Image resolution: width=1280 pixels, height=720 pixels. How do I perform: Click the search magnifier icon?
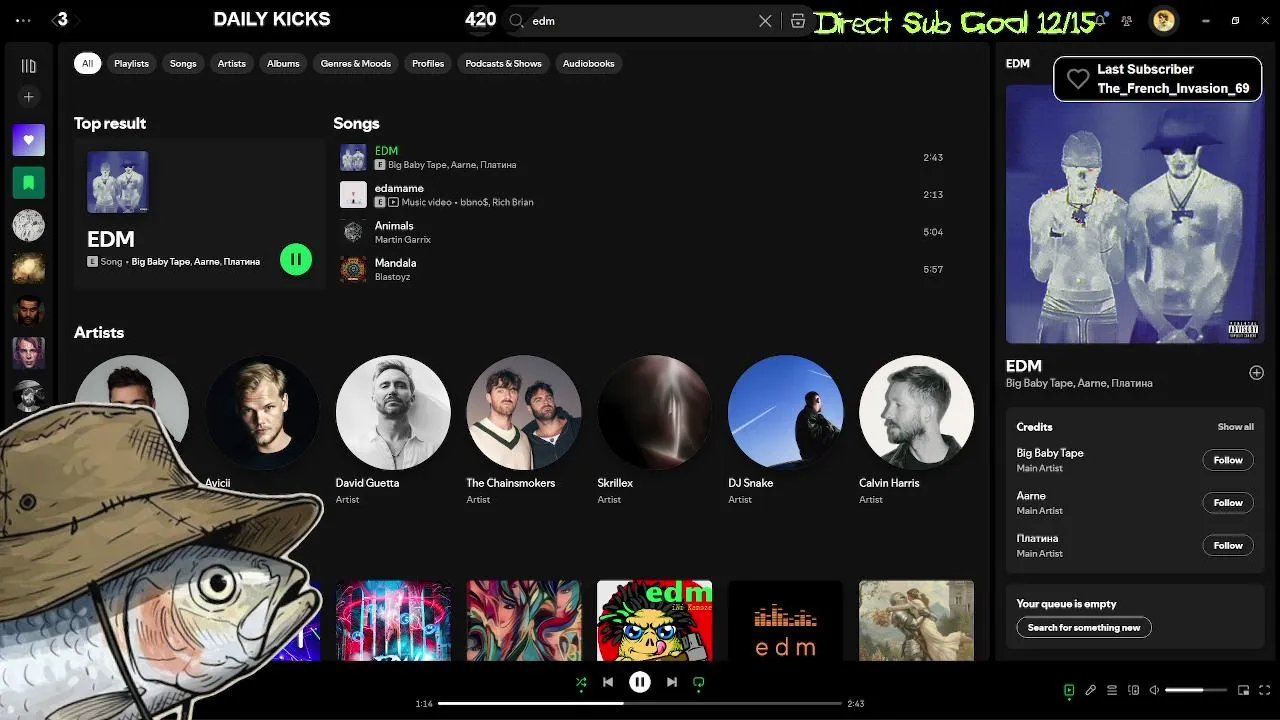click(x=517, y=21)
